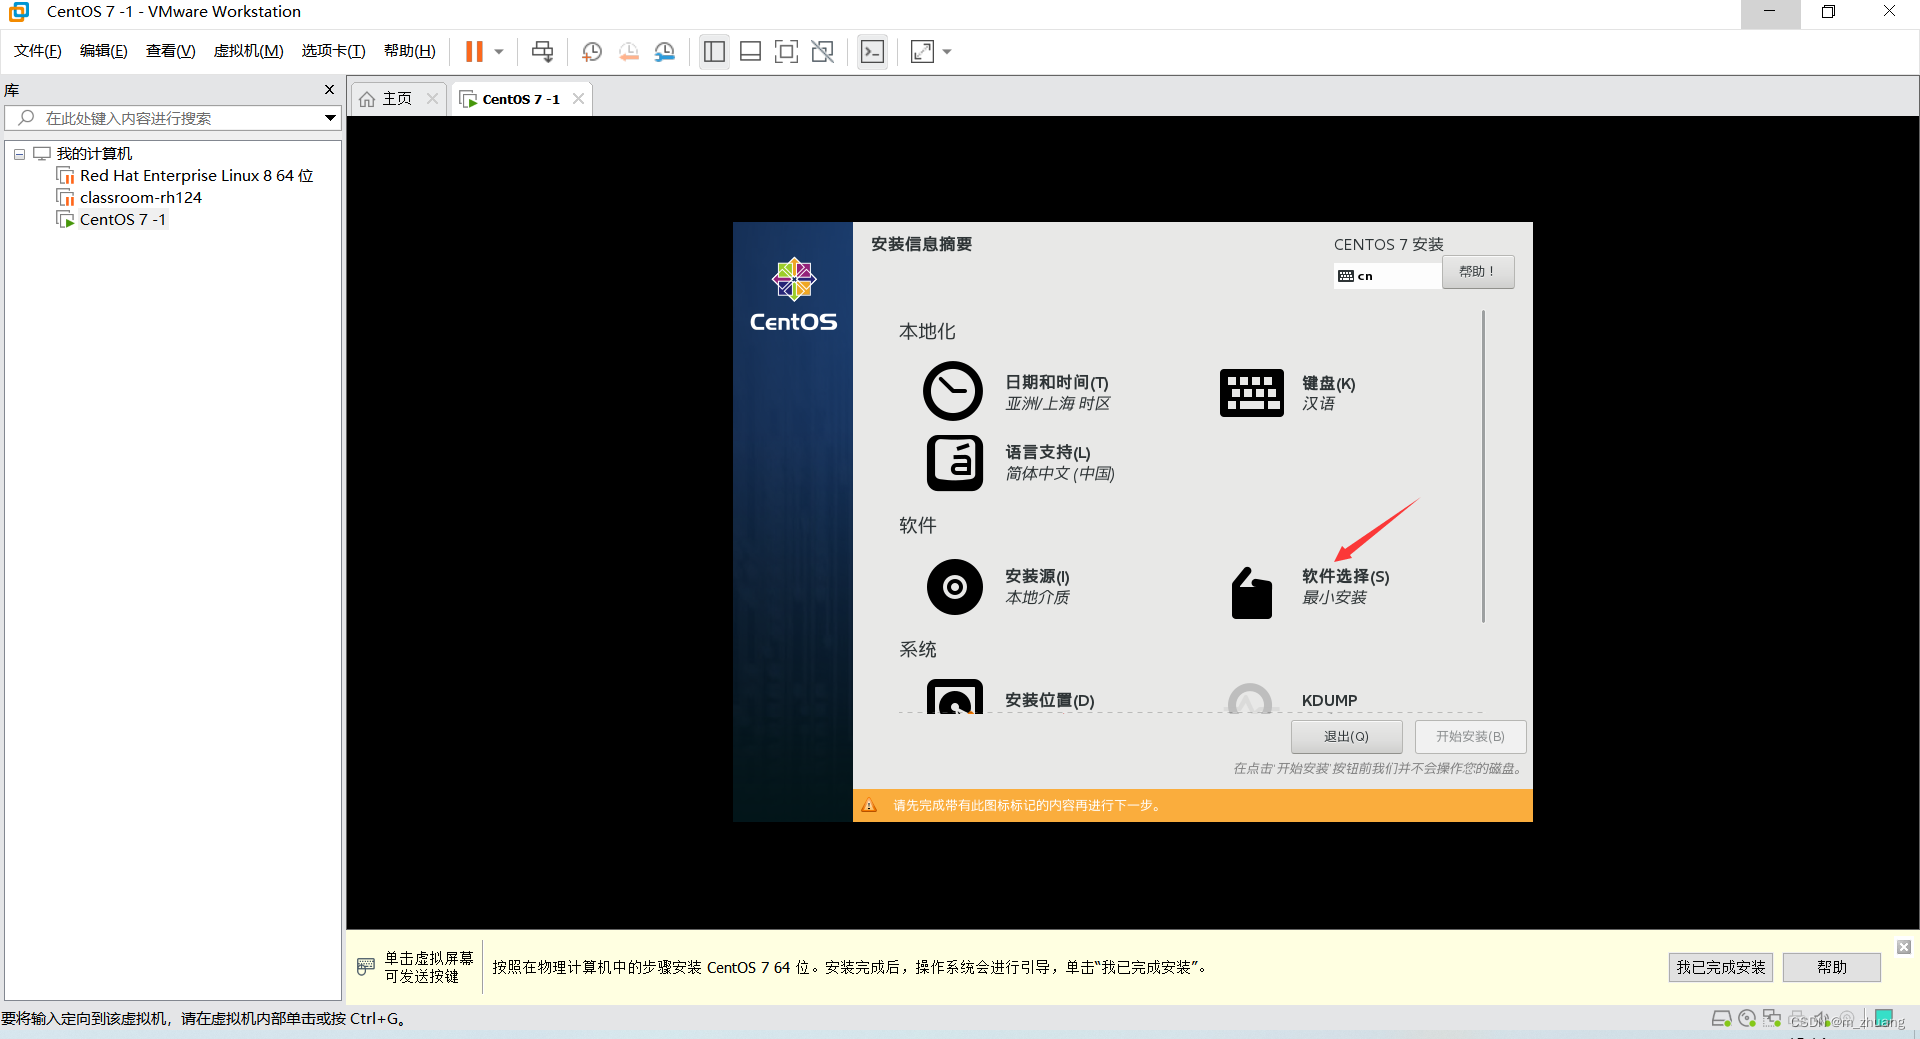
Task: Open 语言支持(L) language icon
Action: [955, 463]
